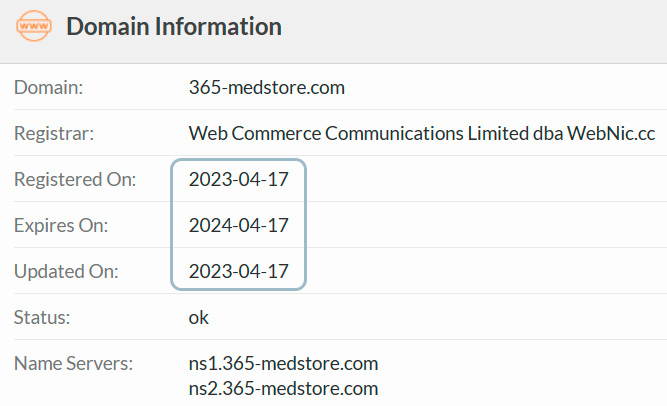667x406 pixels.
Task: Click the ns2.365-medstore.com name server
Action: pyautogui.click(x=283, y=389)
